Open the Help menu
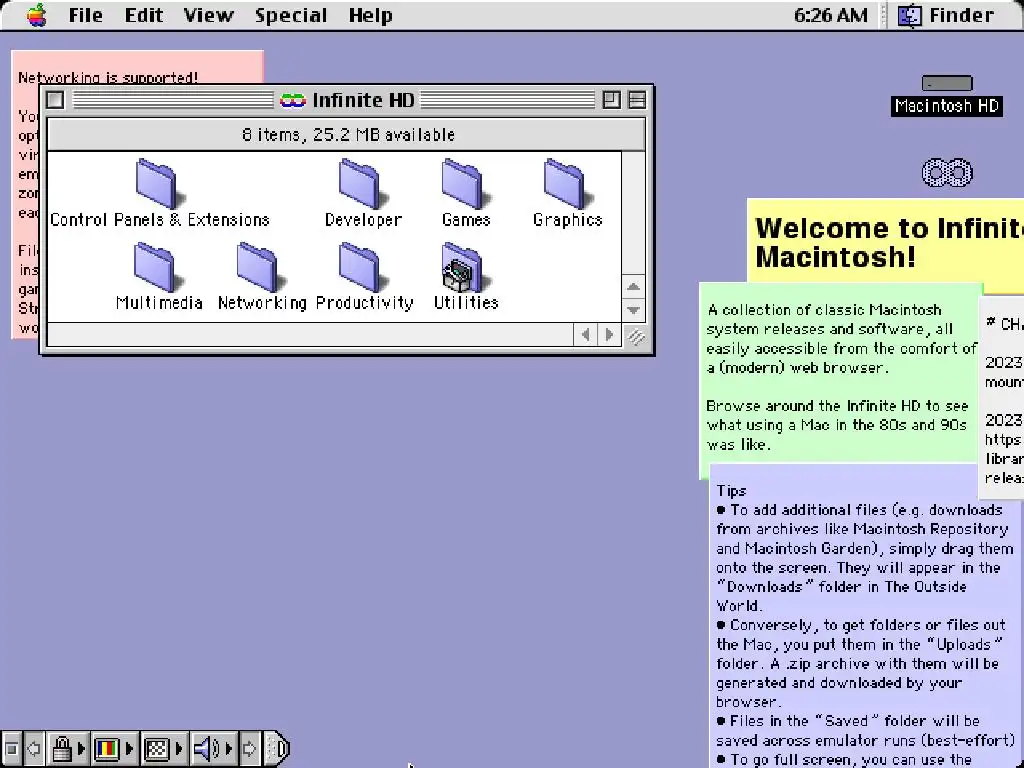 coord(370,15)
